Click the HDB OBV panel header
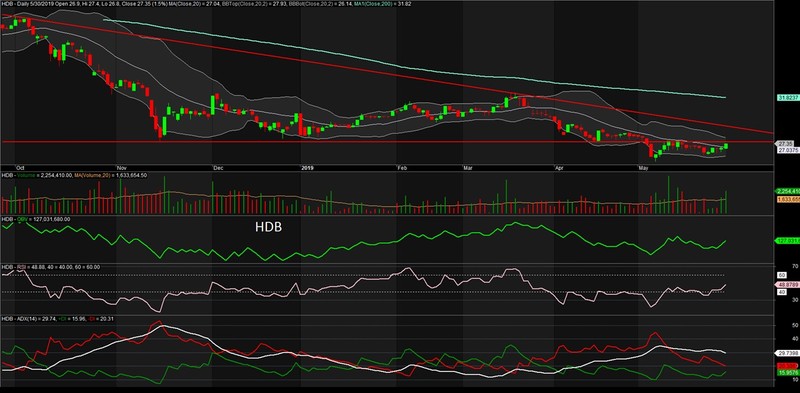Viewport: 800px width, 393px height. coord(36,219)
